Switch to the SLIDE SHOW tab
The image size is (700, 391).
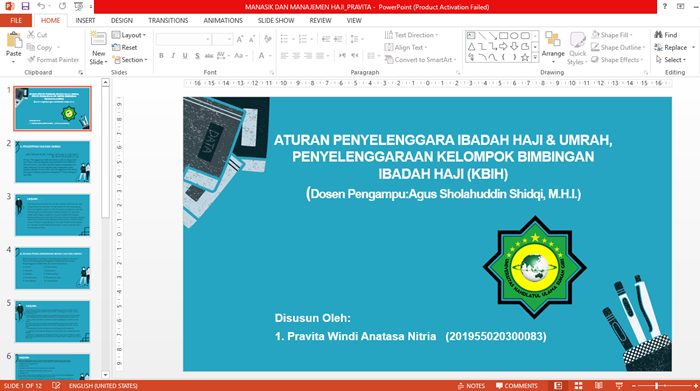276,21
